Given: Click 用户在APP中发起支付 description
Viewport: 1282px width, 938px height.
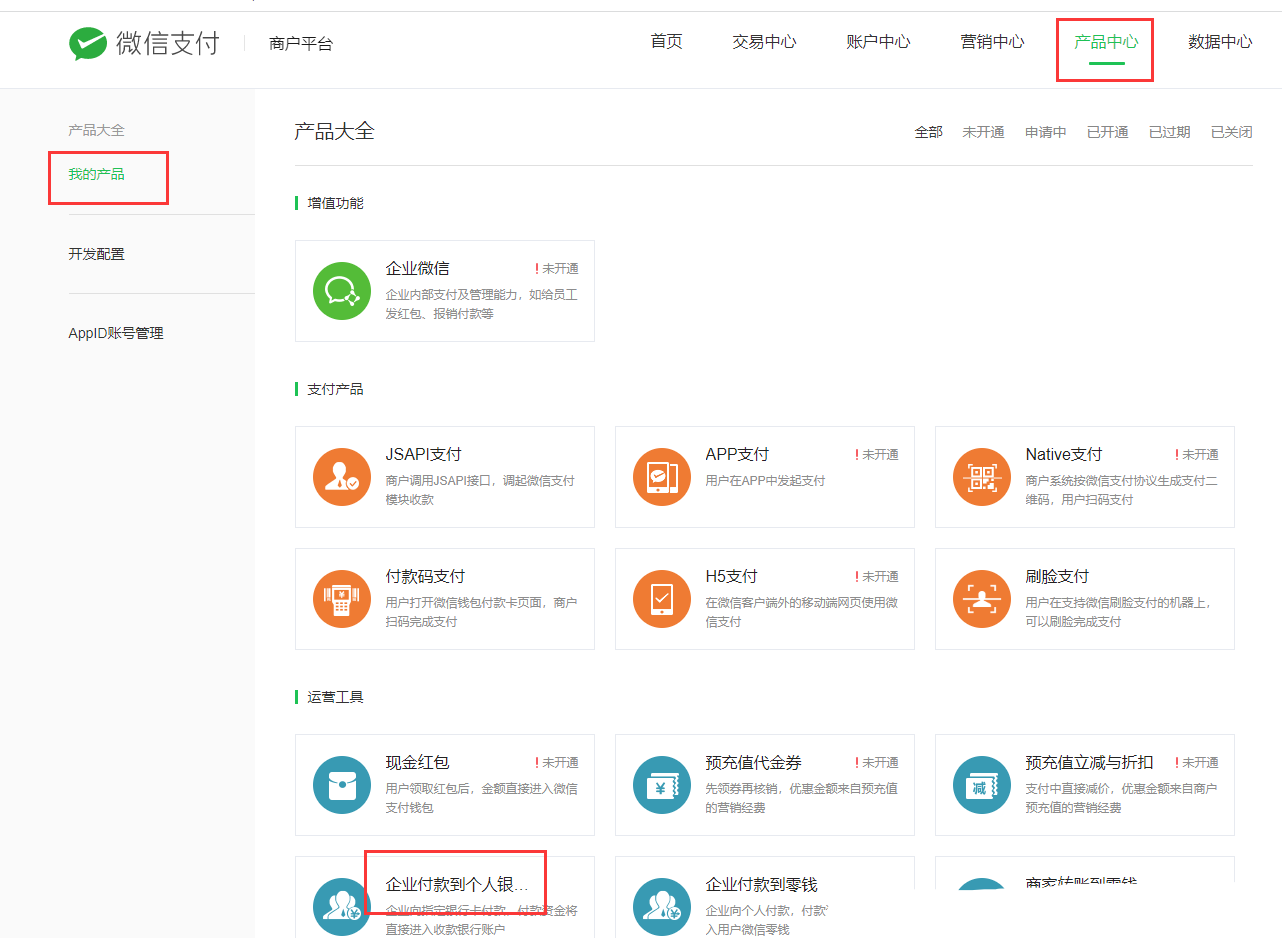Looking at the screenshot, I should (x=766, y=481).
